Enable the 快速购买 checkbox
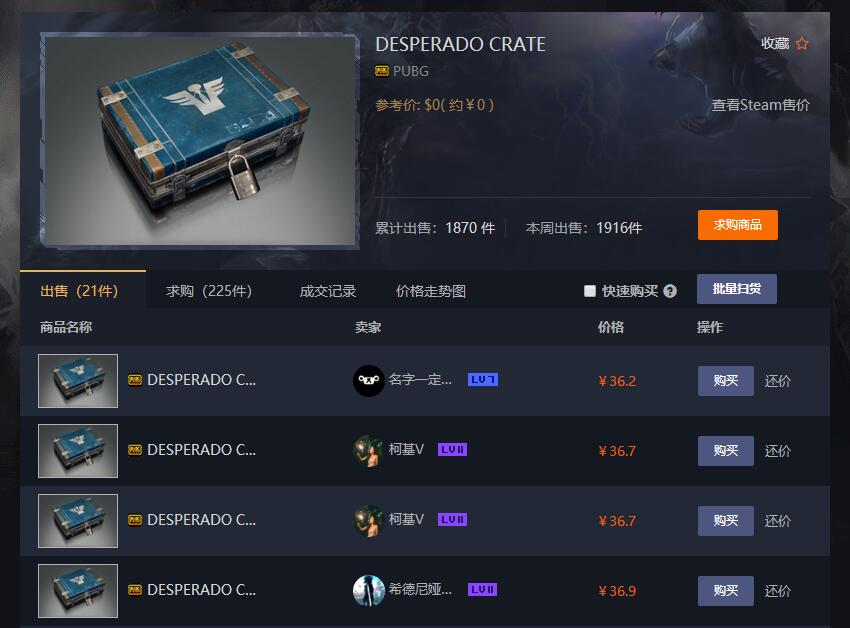This screenshot has width=850, height=628. (590, 291)
